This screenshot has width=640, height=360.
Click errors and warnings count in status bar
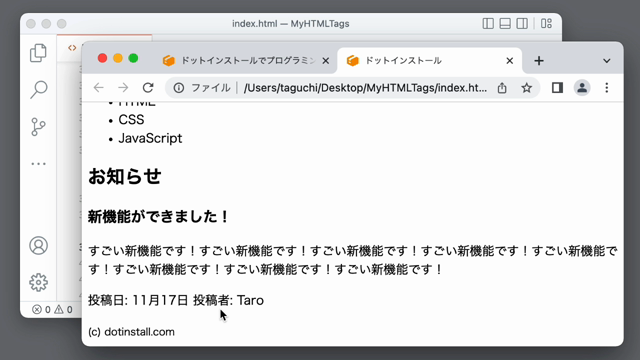(x=52, y=309)
